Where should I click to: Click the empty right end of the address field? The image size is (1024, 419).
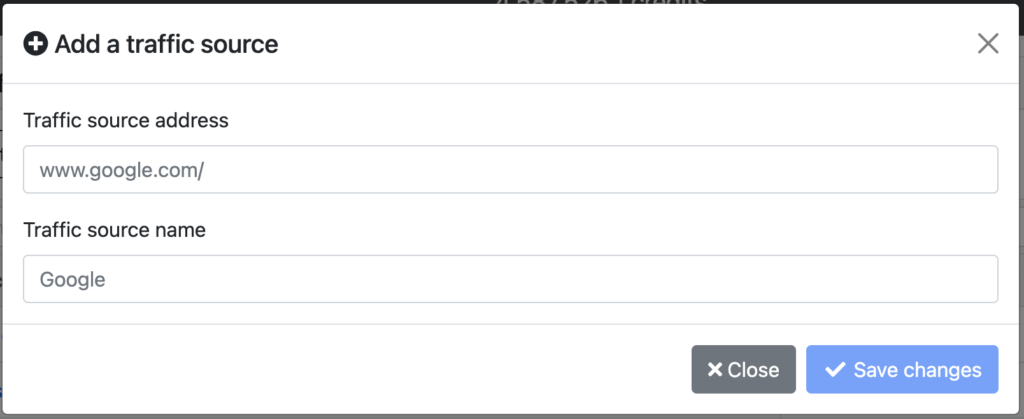point(914,169)
